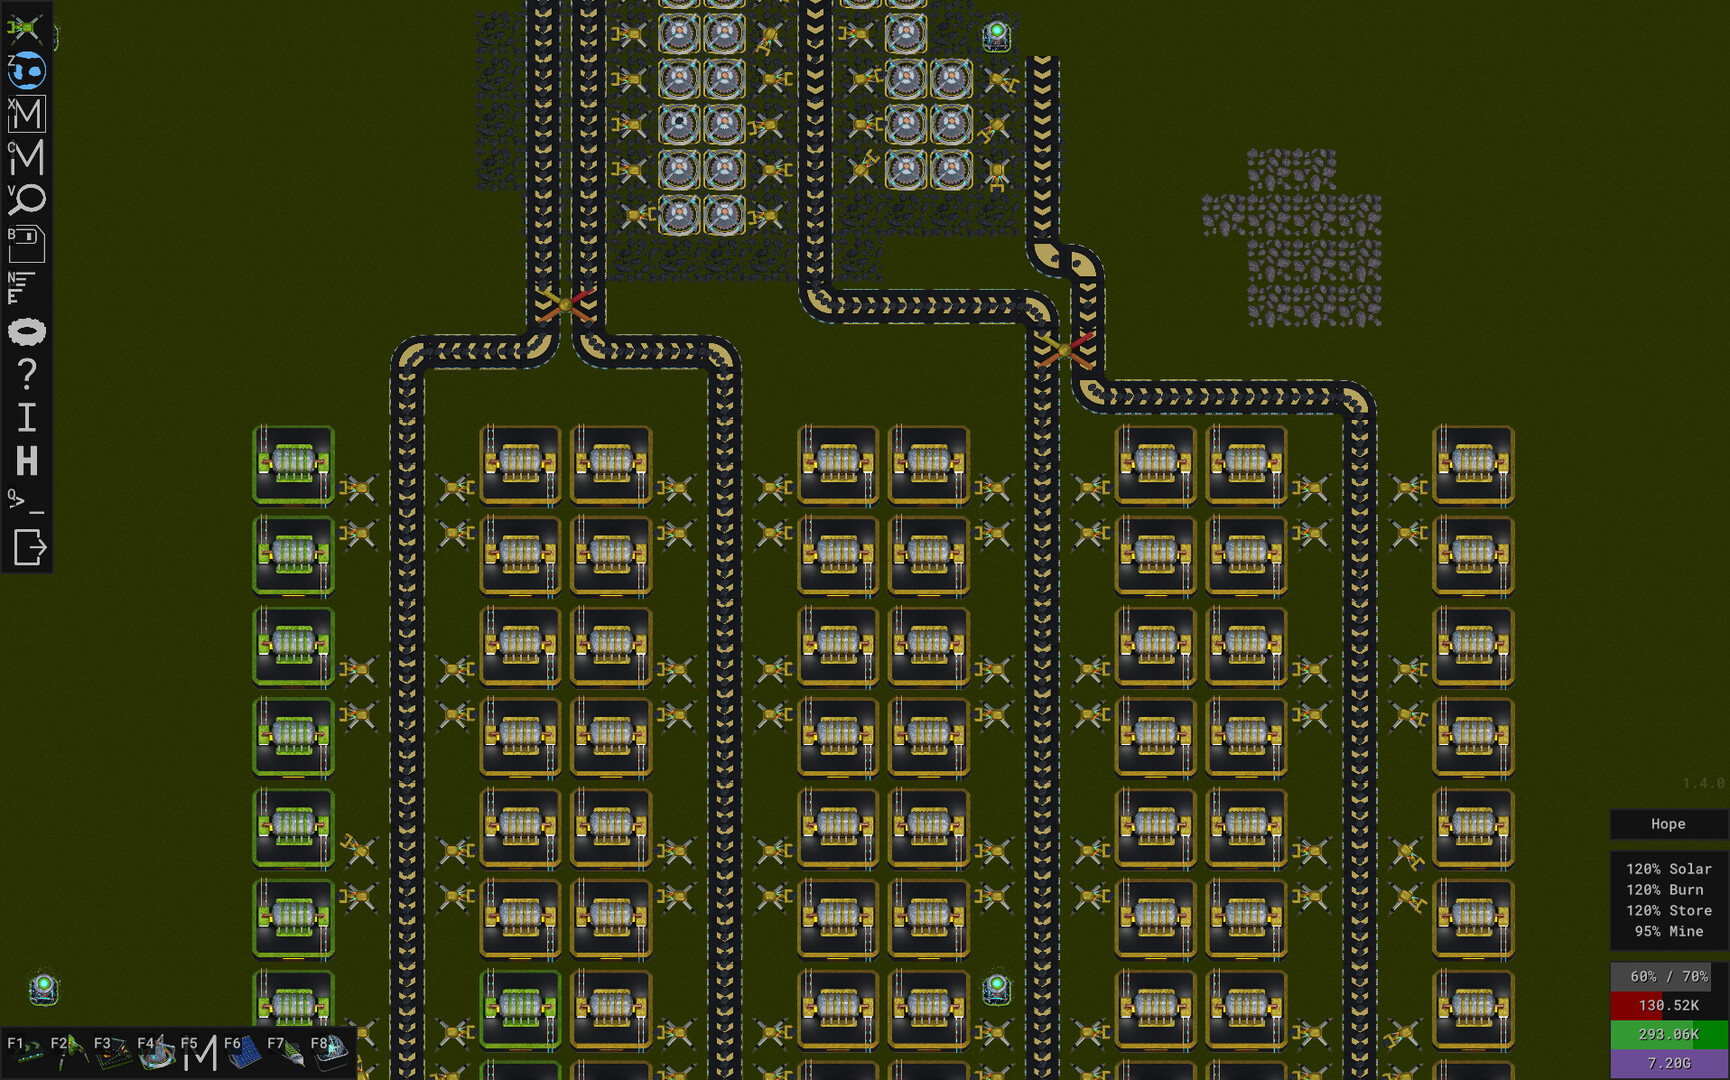Open the console prompt icon marked Q
Viewport: 1730px width, 1080px height.
point(25,502)
